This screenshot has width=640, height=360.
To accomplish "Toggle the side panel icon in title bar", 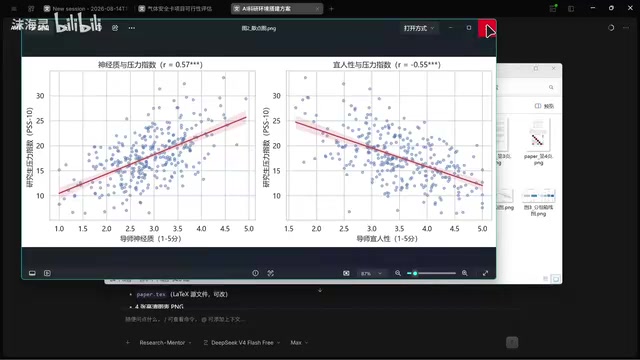I will [x=571, y=9].
